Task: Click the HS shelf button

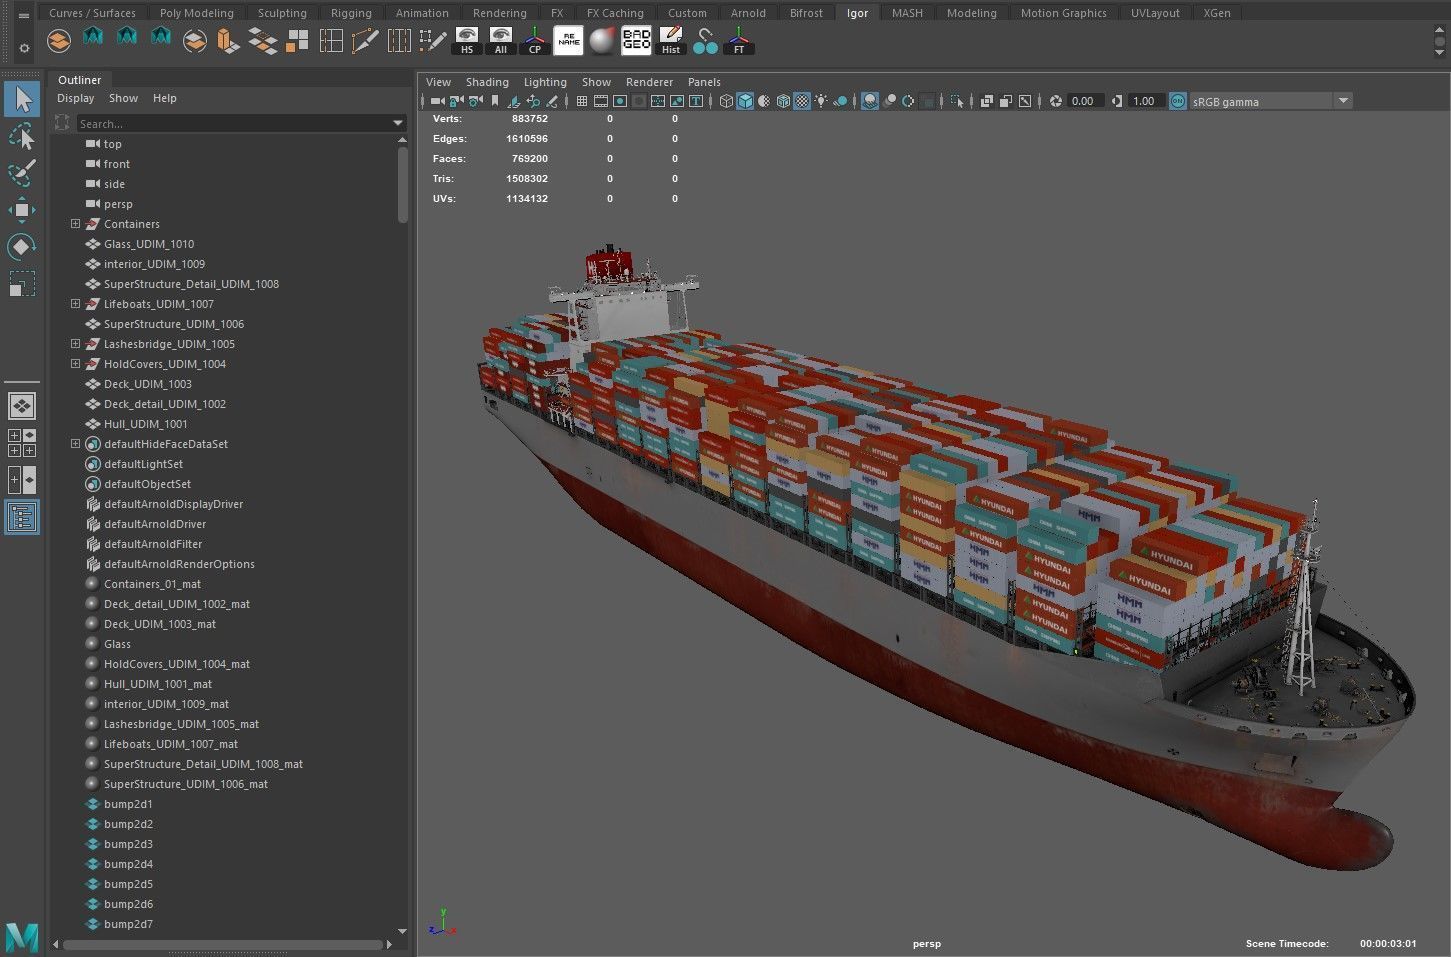Action: 467,41
